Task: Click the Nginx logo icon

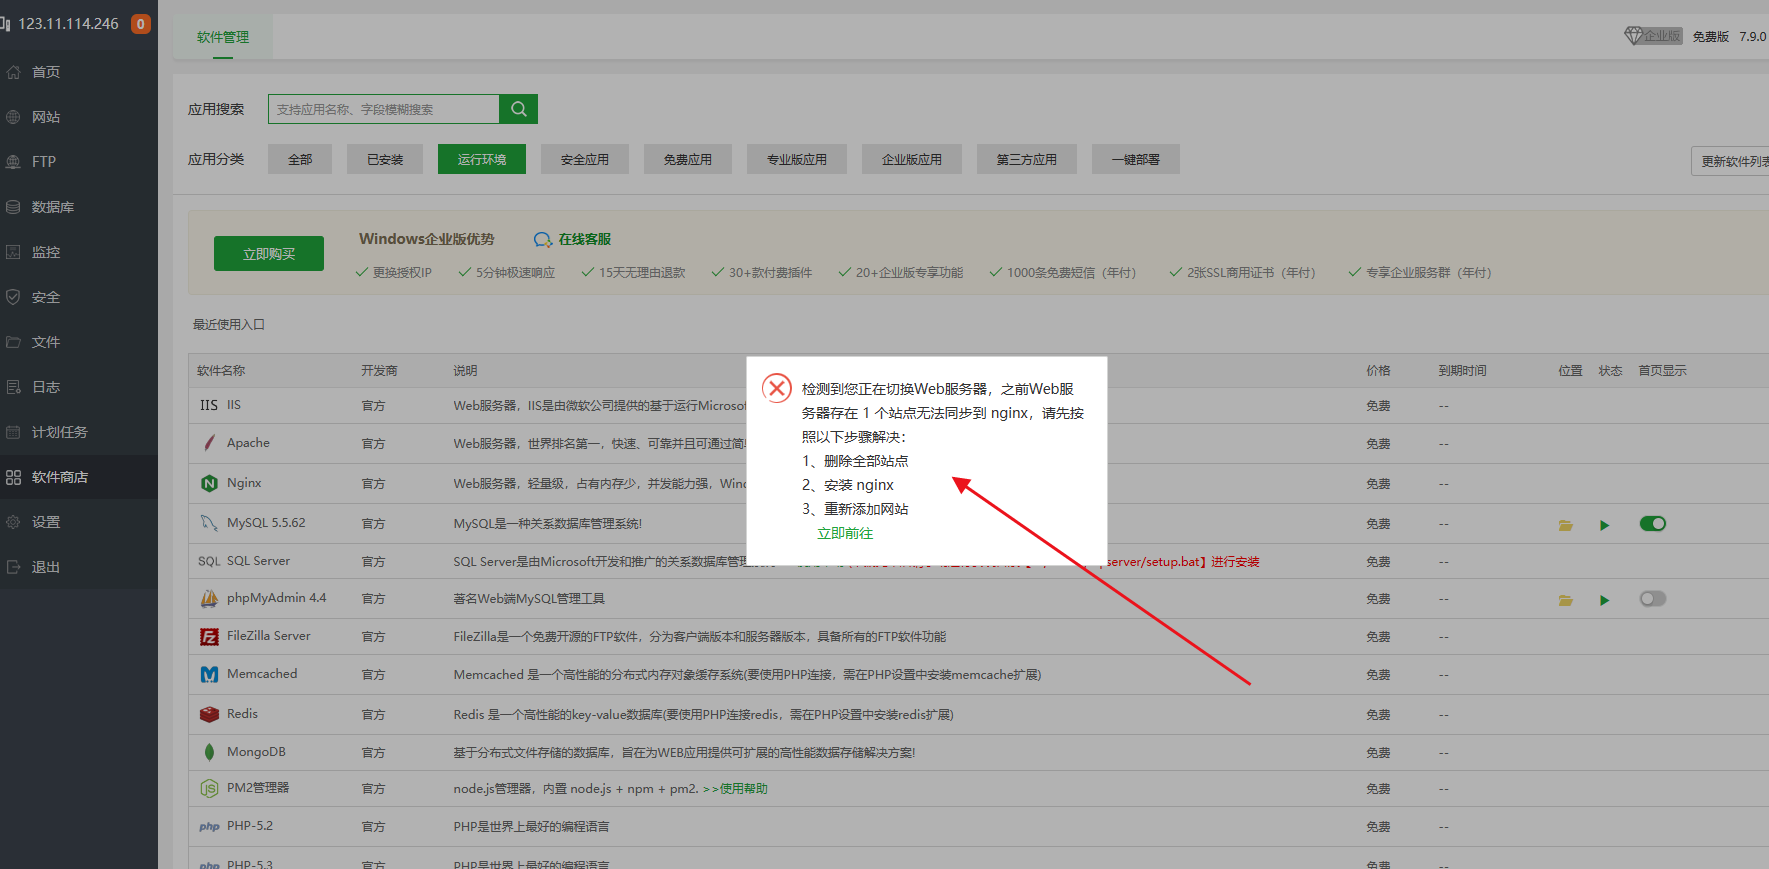Action: pyautogui.click(x=209, y=483)
